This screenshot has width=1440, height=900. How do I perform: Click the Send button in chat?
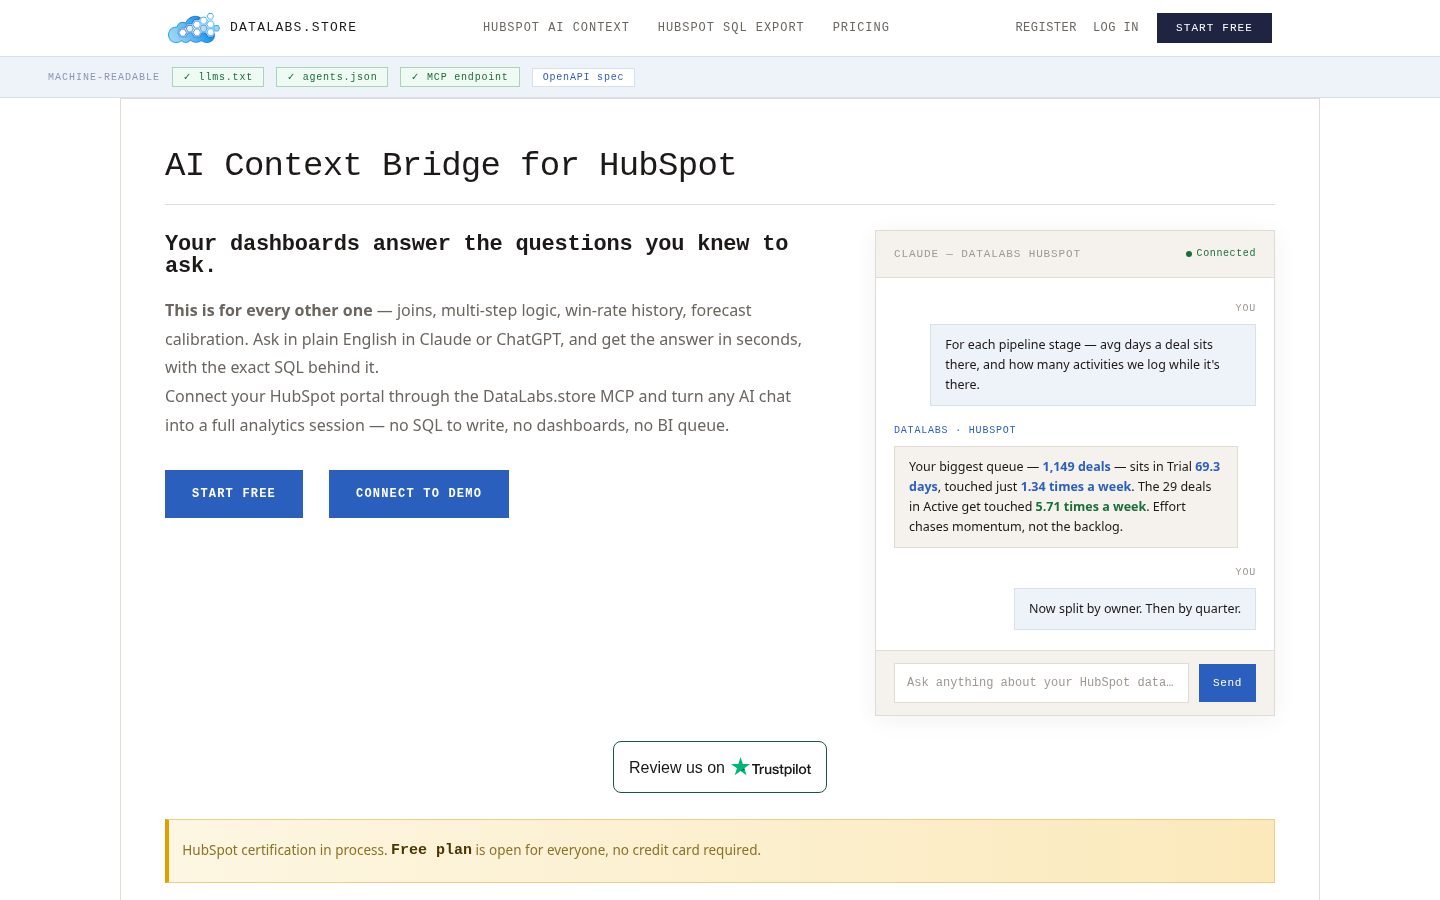[x=1227, y=683]
